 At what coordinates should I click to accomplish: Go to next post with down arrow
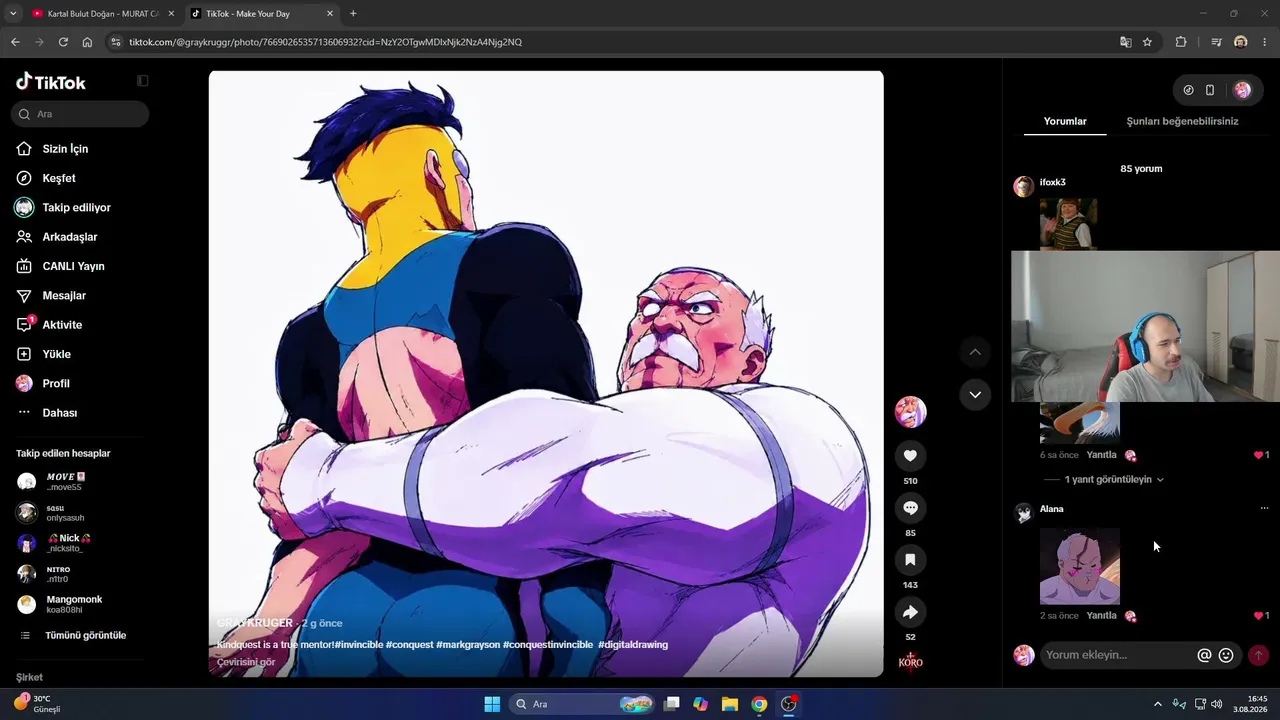tap(975, 394)
